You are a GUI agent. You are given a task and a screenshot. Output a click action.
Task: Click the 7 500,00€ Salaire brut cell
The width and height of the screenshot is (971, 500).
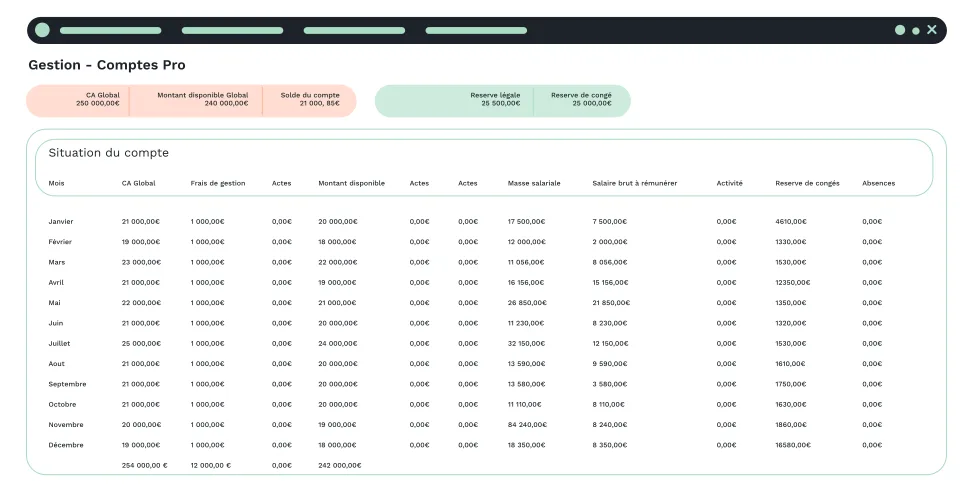pyautogui.click(x=609, y=222)
